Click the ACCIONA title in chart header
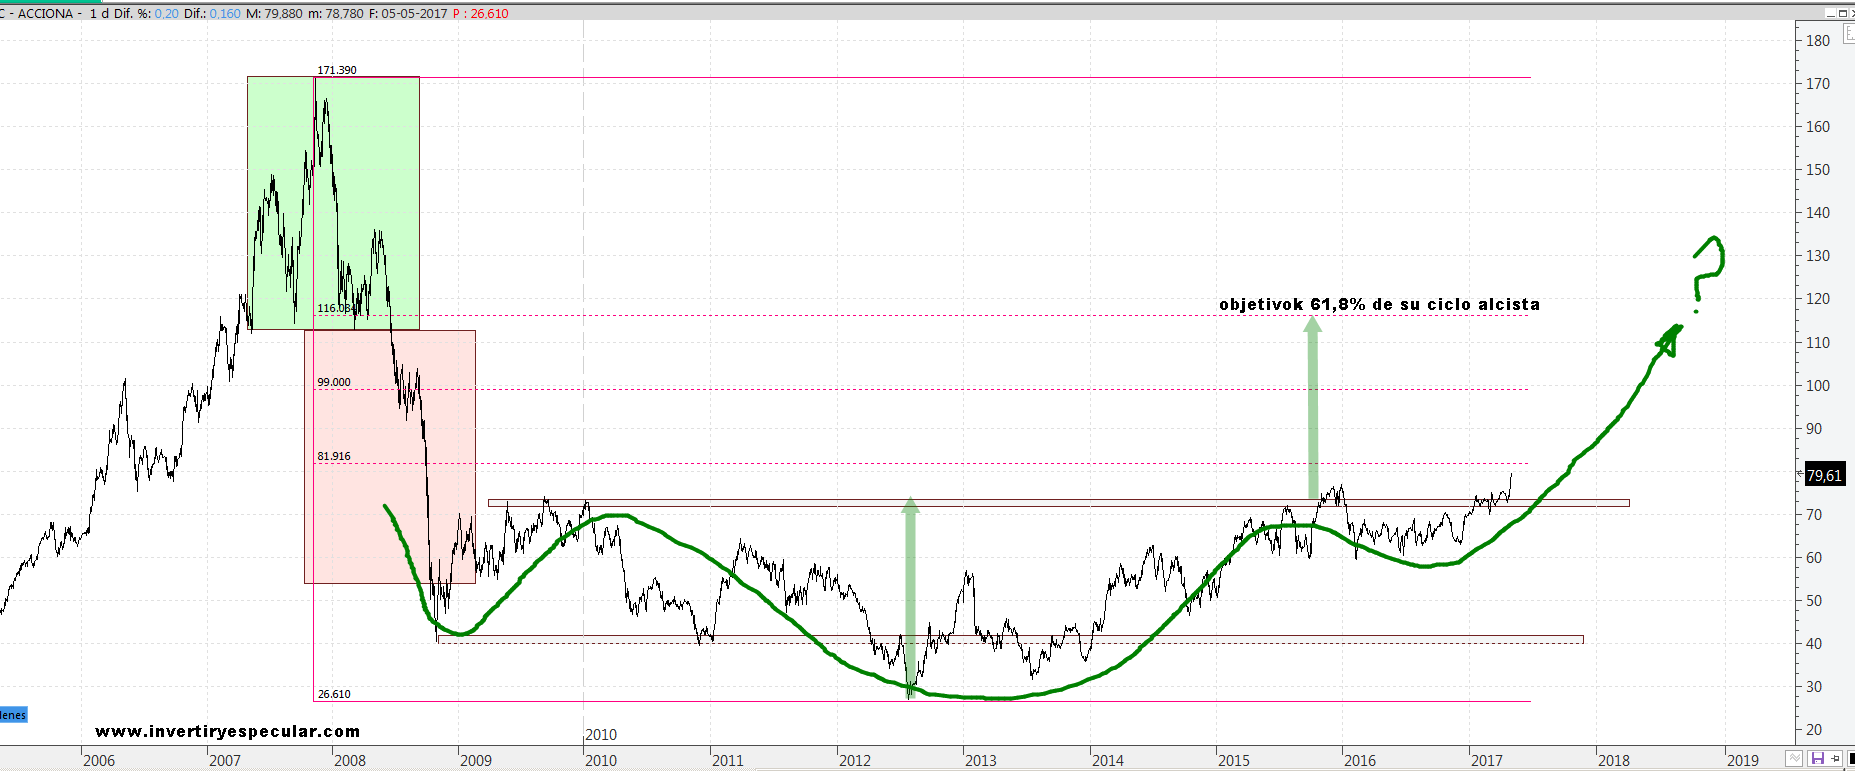This screenshot has width=1855, height=771. point(45,13)
